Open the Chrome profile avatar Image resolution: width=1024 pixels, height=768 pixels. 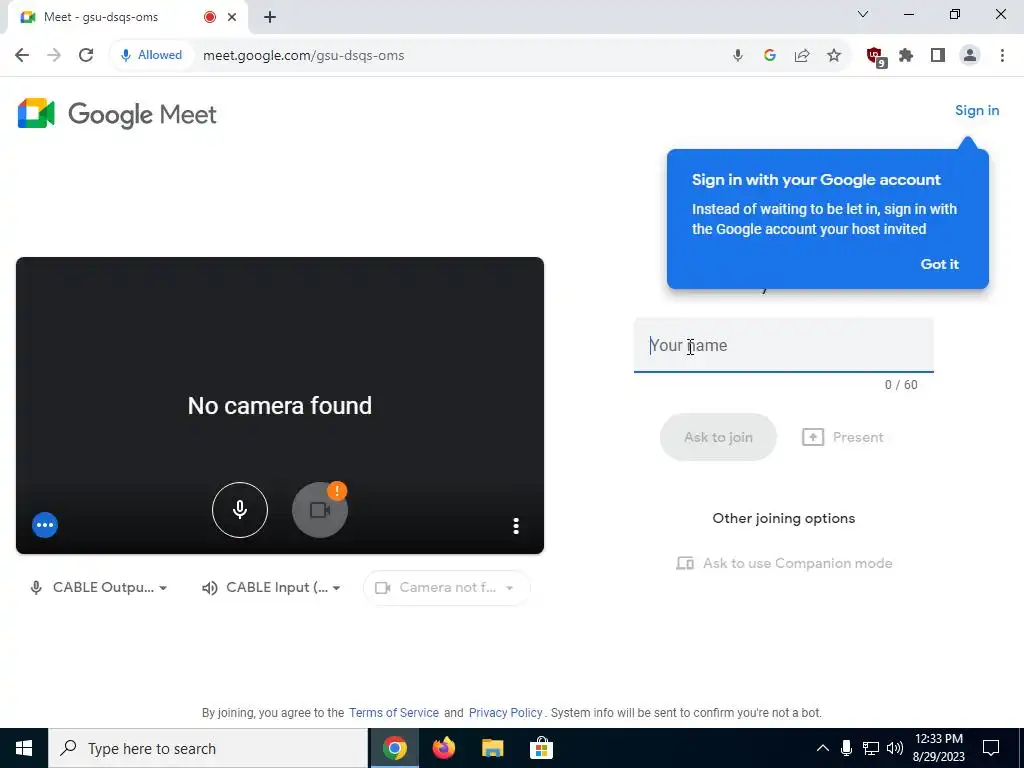pos(970,56)
